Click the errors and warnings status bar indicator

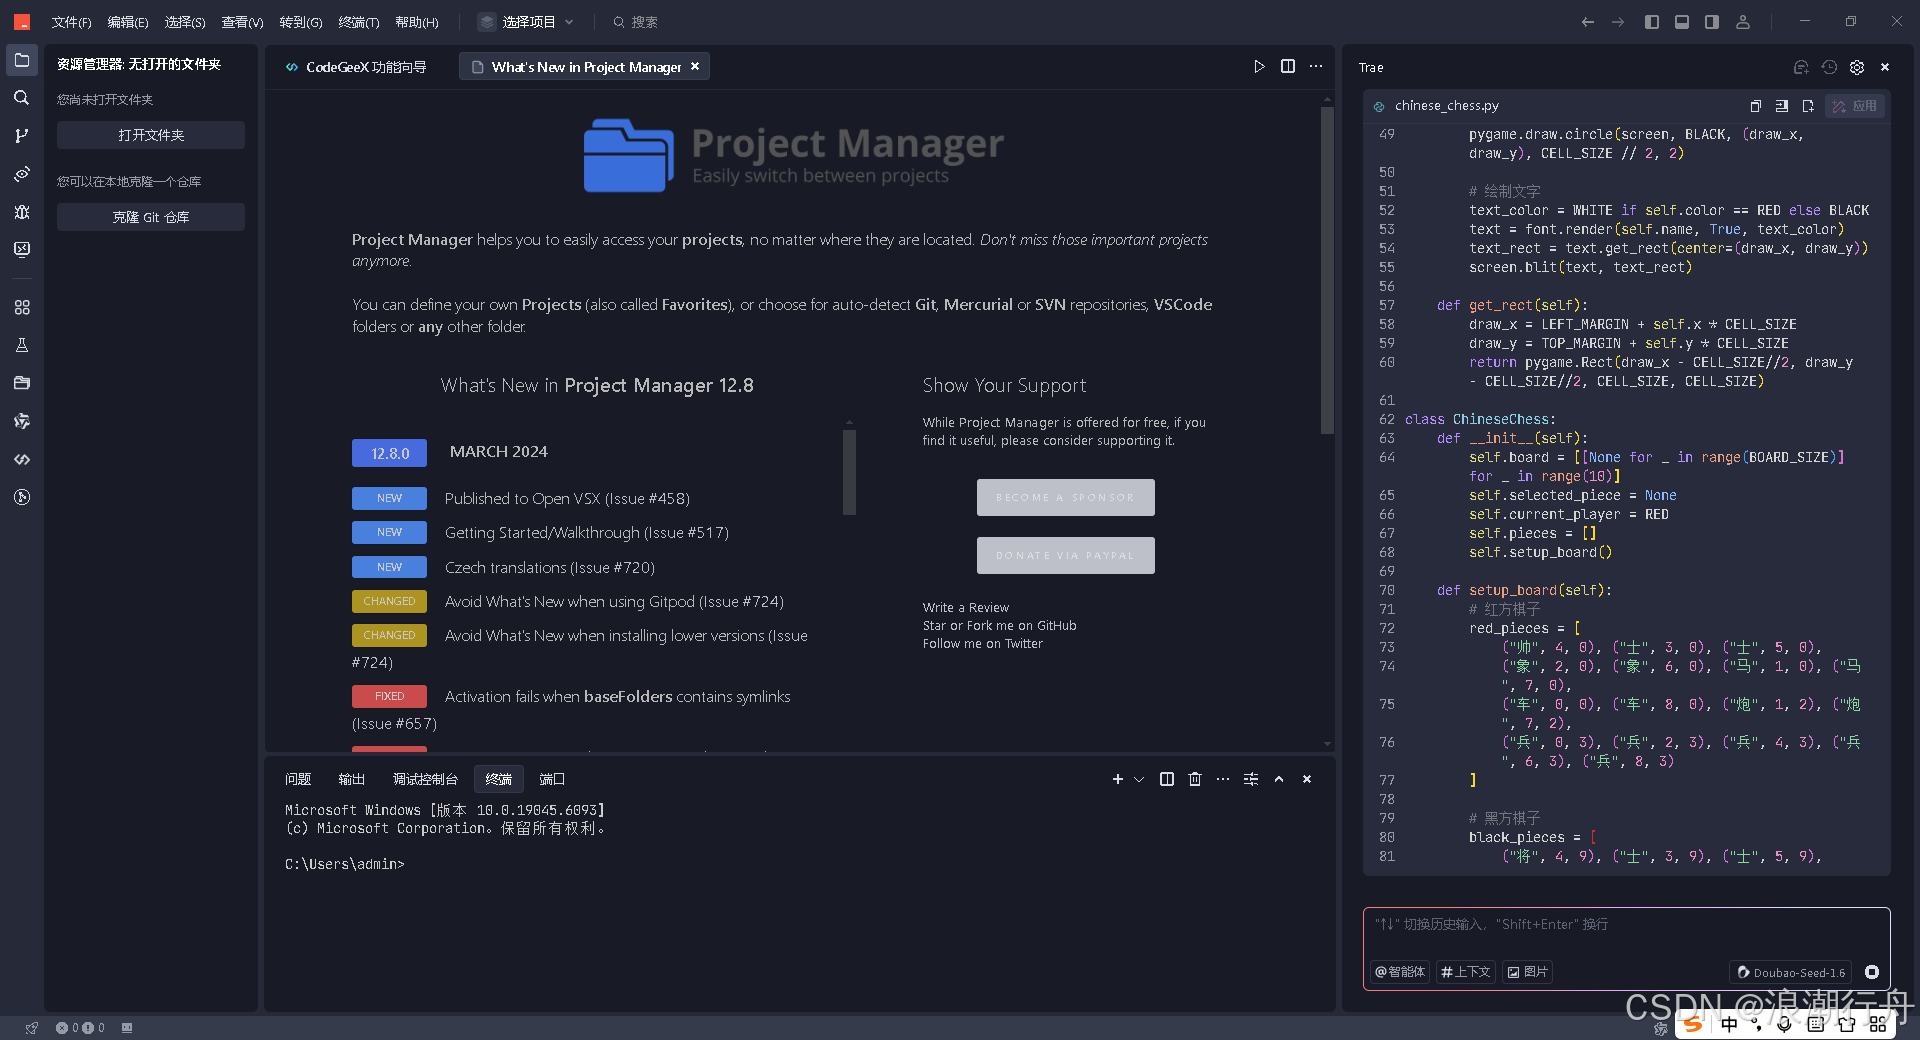pos(80,1028)
